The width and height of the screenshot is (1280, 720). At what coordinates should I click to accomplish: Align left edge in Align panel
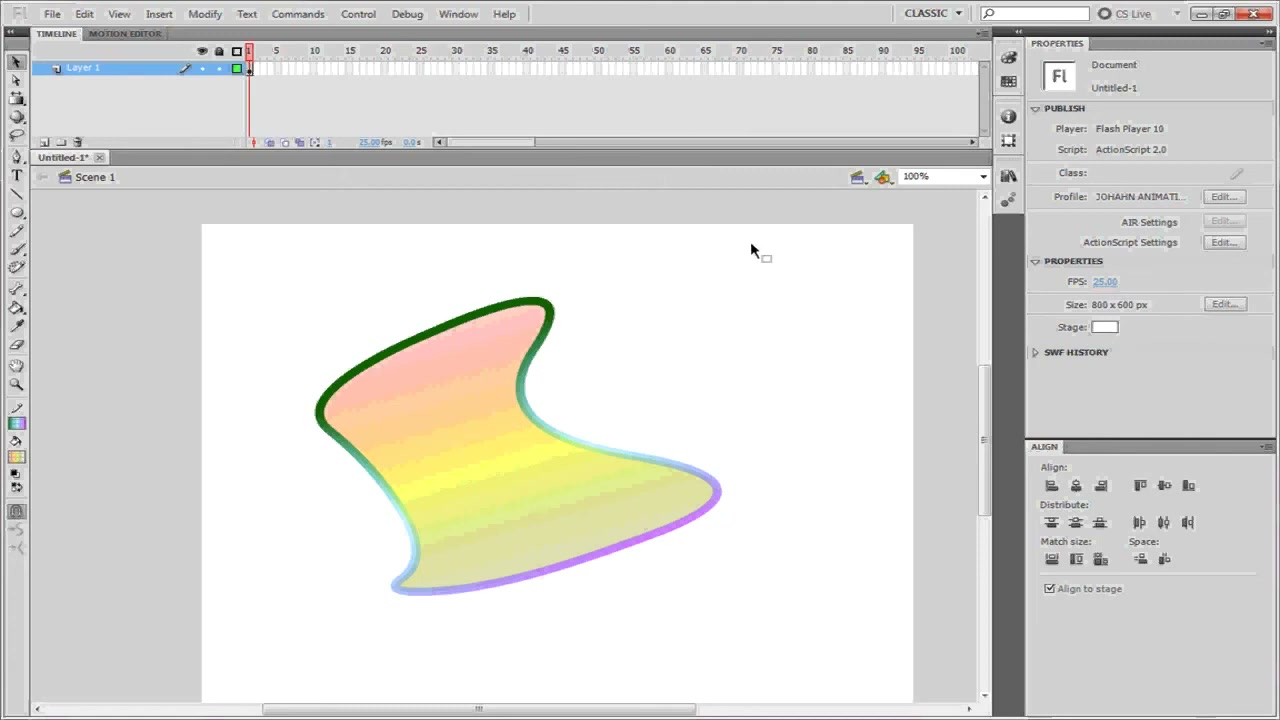1052,486
